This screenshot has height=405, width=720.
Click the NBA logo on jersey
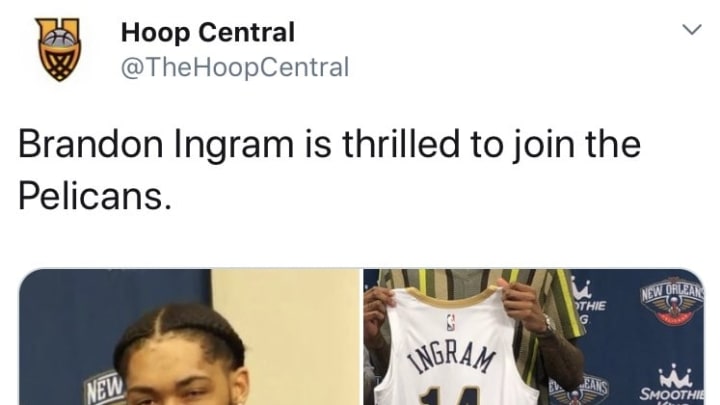pyautogui.click(x=450, y=321)
